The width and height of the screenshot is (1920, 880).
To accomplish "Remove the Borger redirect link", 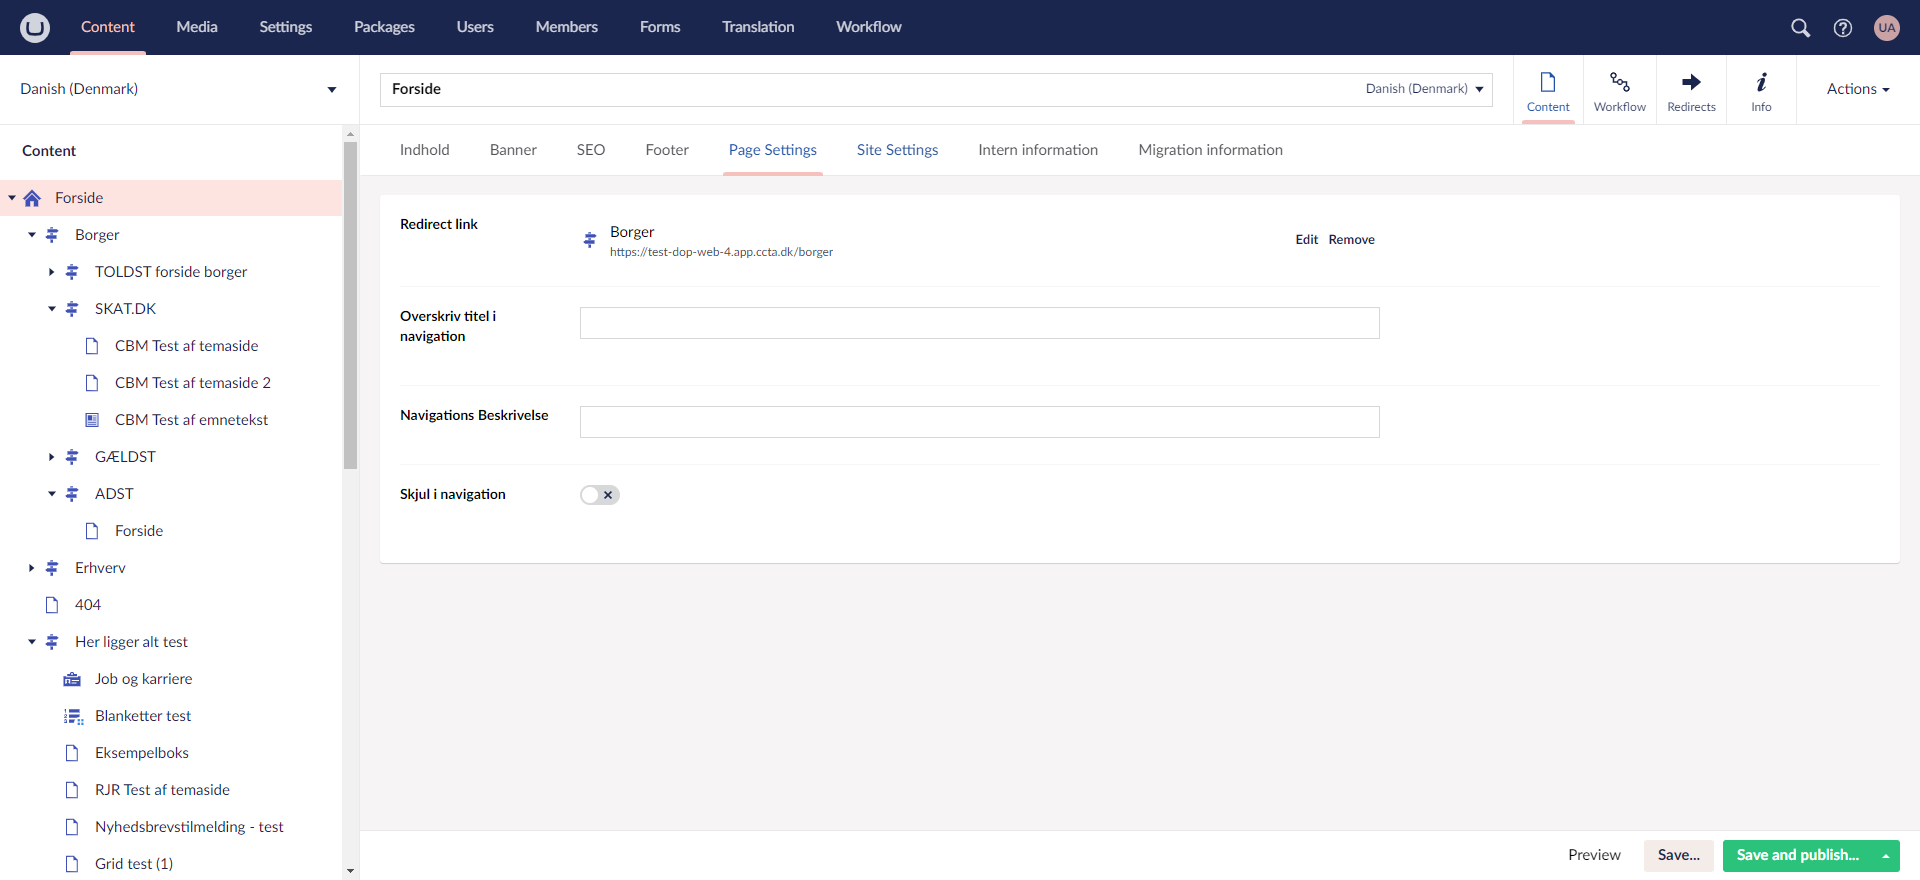I will (1351, 240).
